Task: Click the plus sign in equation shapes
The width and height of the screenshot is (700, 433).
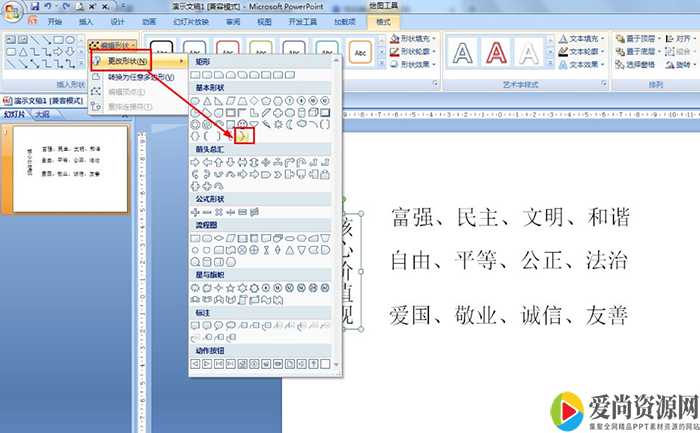Action: click(x=195, y=212)
